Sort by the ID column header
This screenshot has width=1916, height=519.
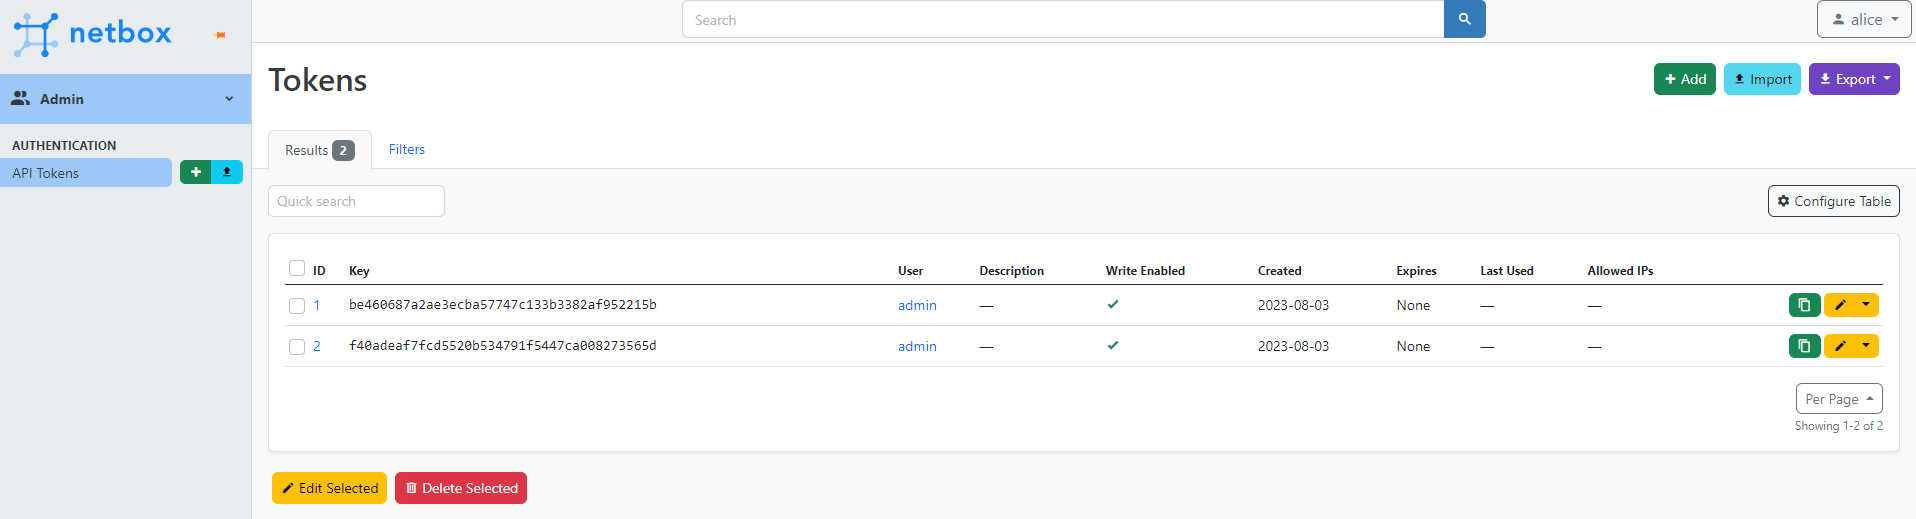click(319, 271)
